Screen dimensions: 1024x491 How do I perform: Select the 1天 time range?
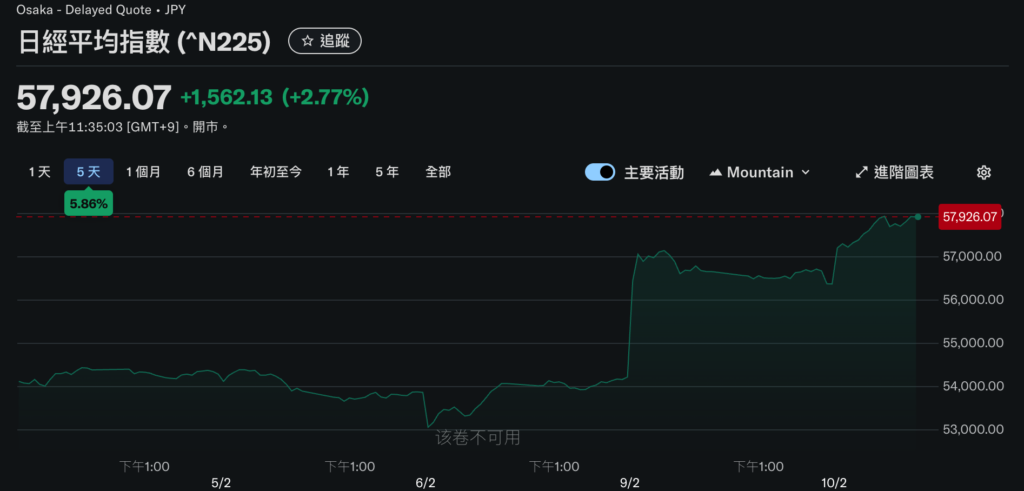click(39, 172)
